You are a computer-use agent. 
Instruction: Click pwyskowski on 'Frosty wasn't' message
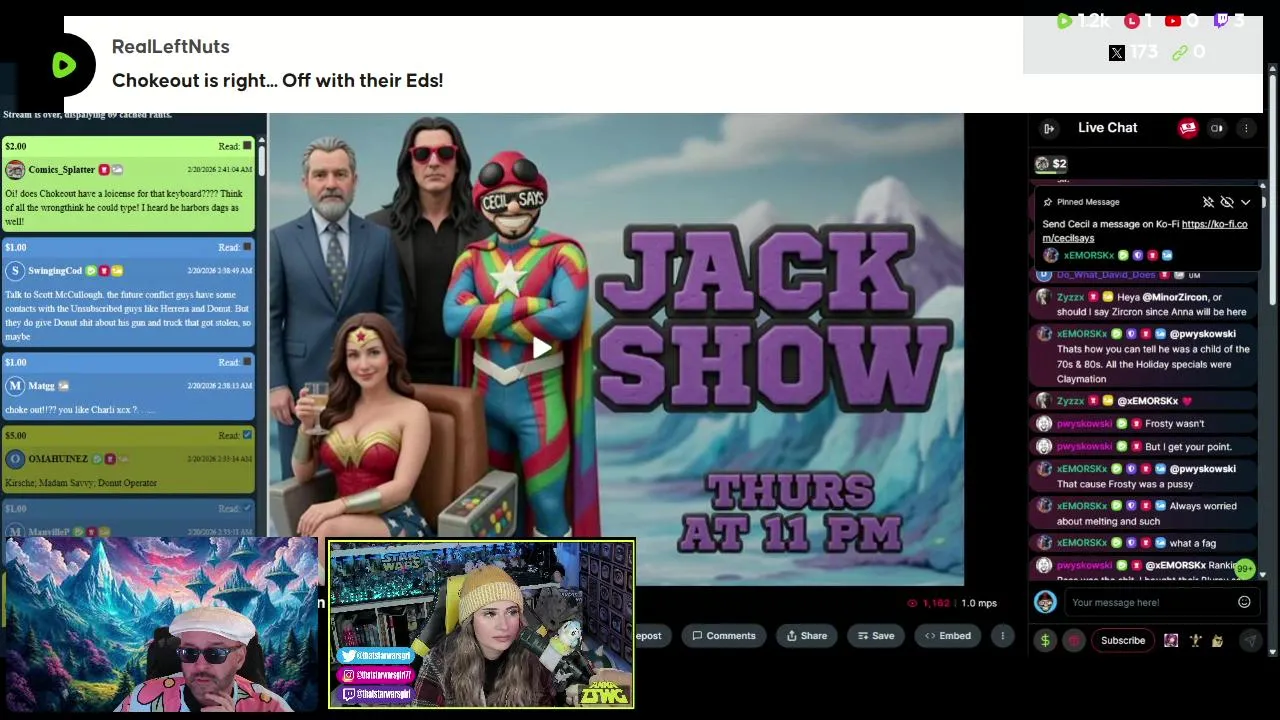1084,424
